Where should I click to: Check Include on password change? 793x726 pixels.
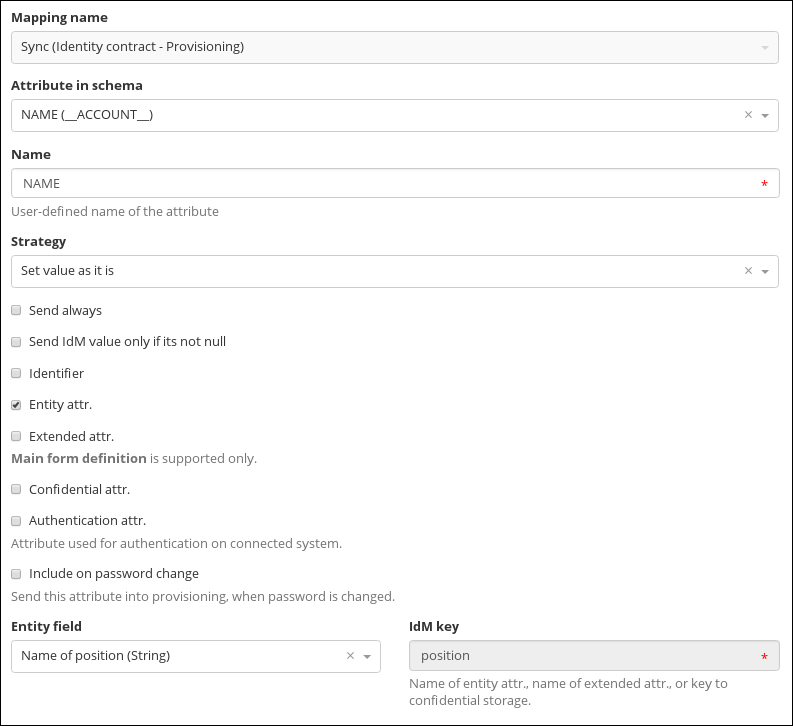(x=16, y=574)
